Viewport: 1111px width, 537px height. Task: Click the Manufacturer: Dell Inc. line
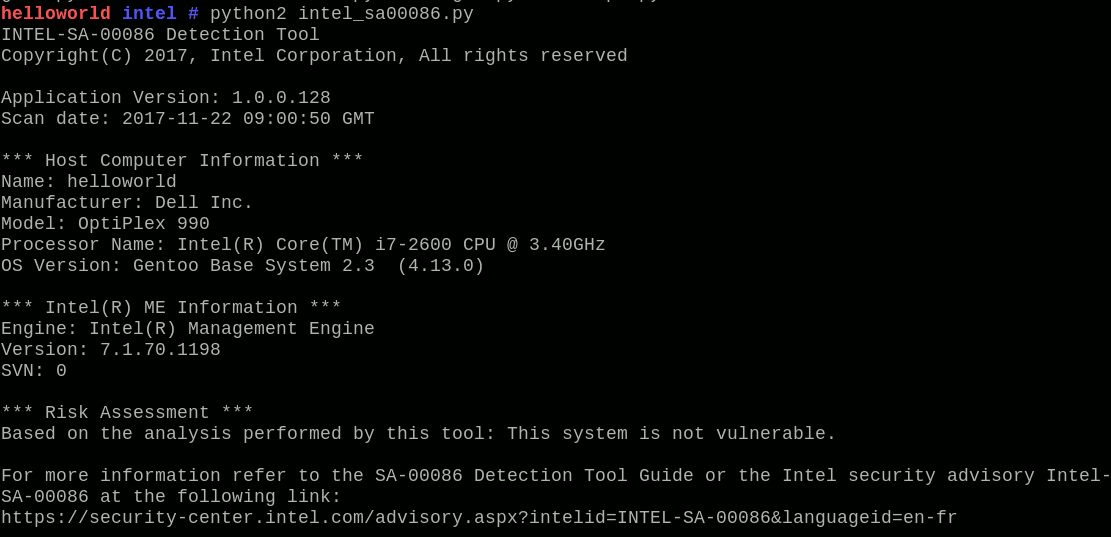[127, 203]
